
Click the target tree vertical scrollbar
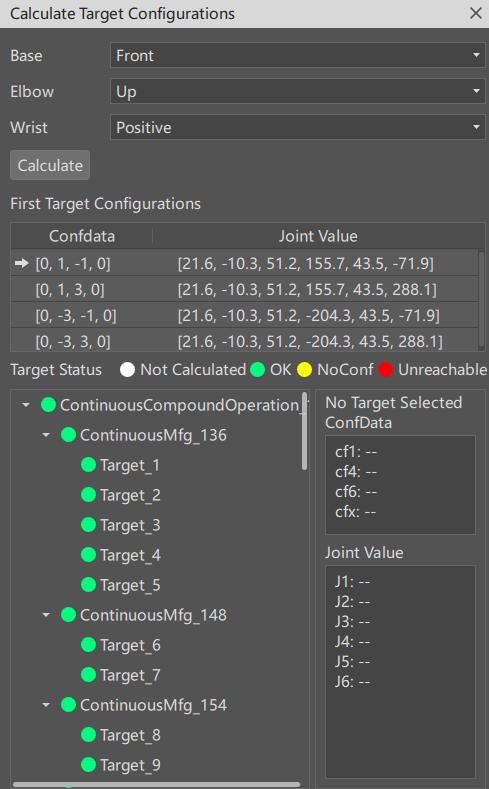304,432
